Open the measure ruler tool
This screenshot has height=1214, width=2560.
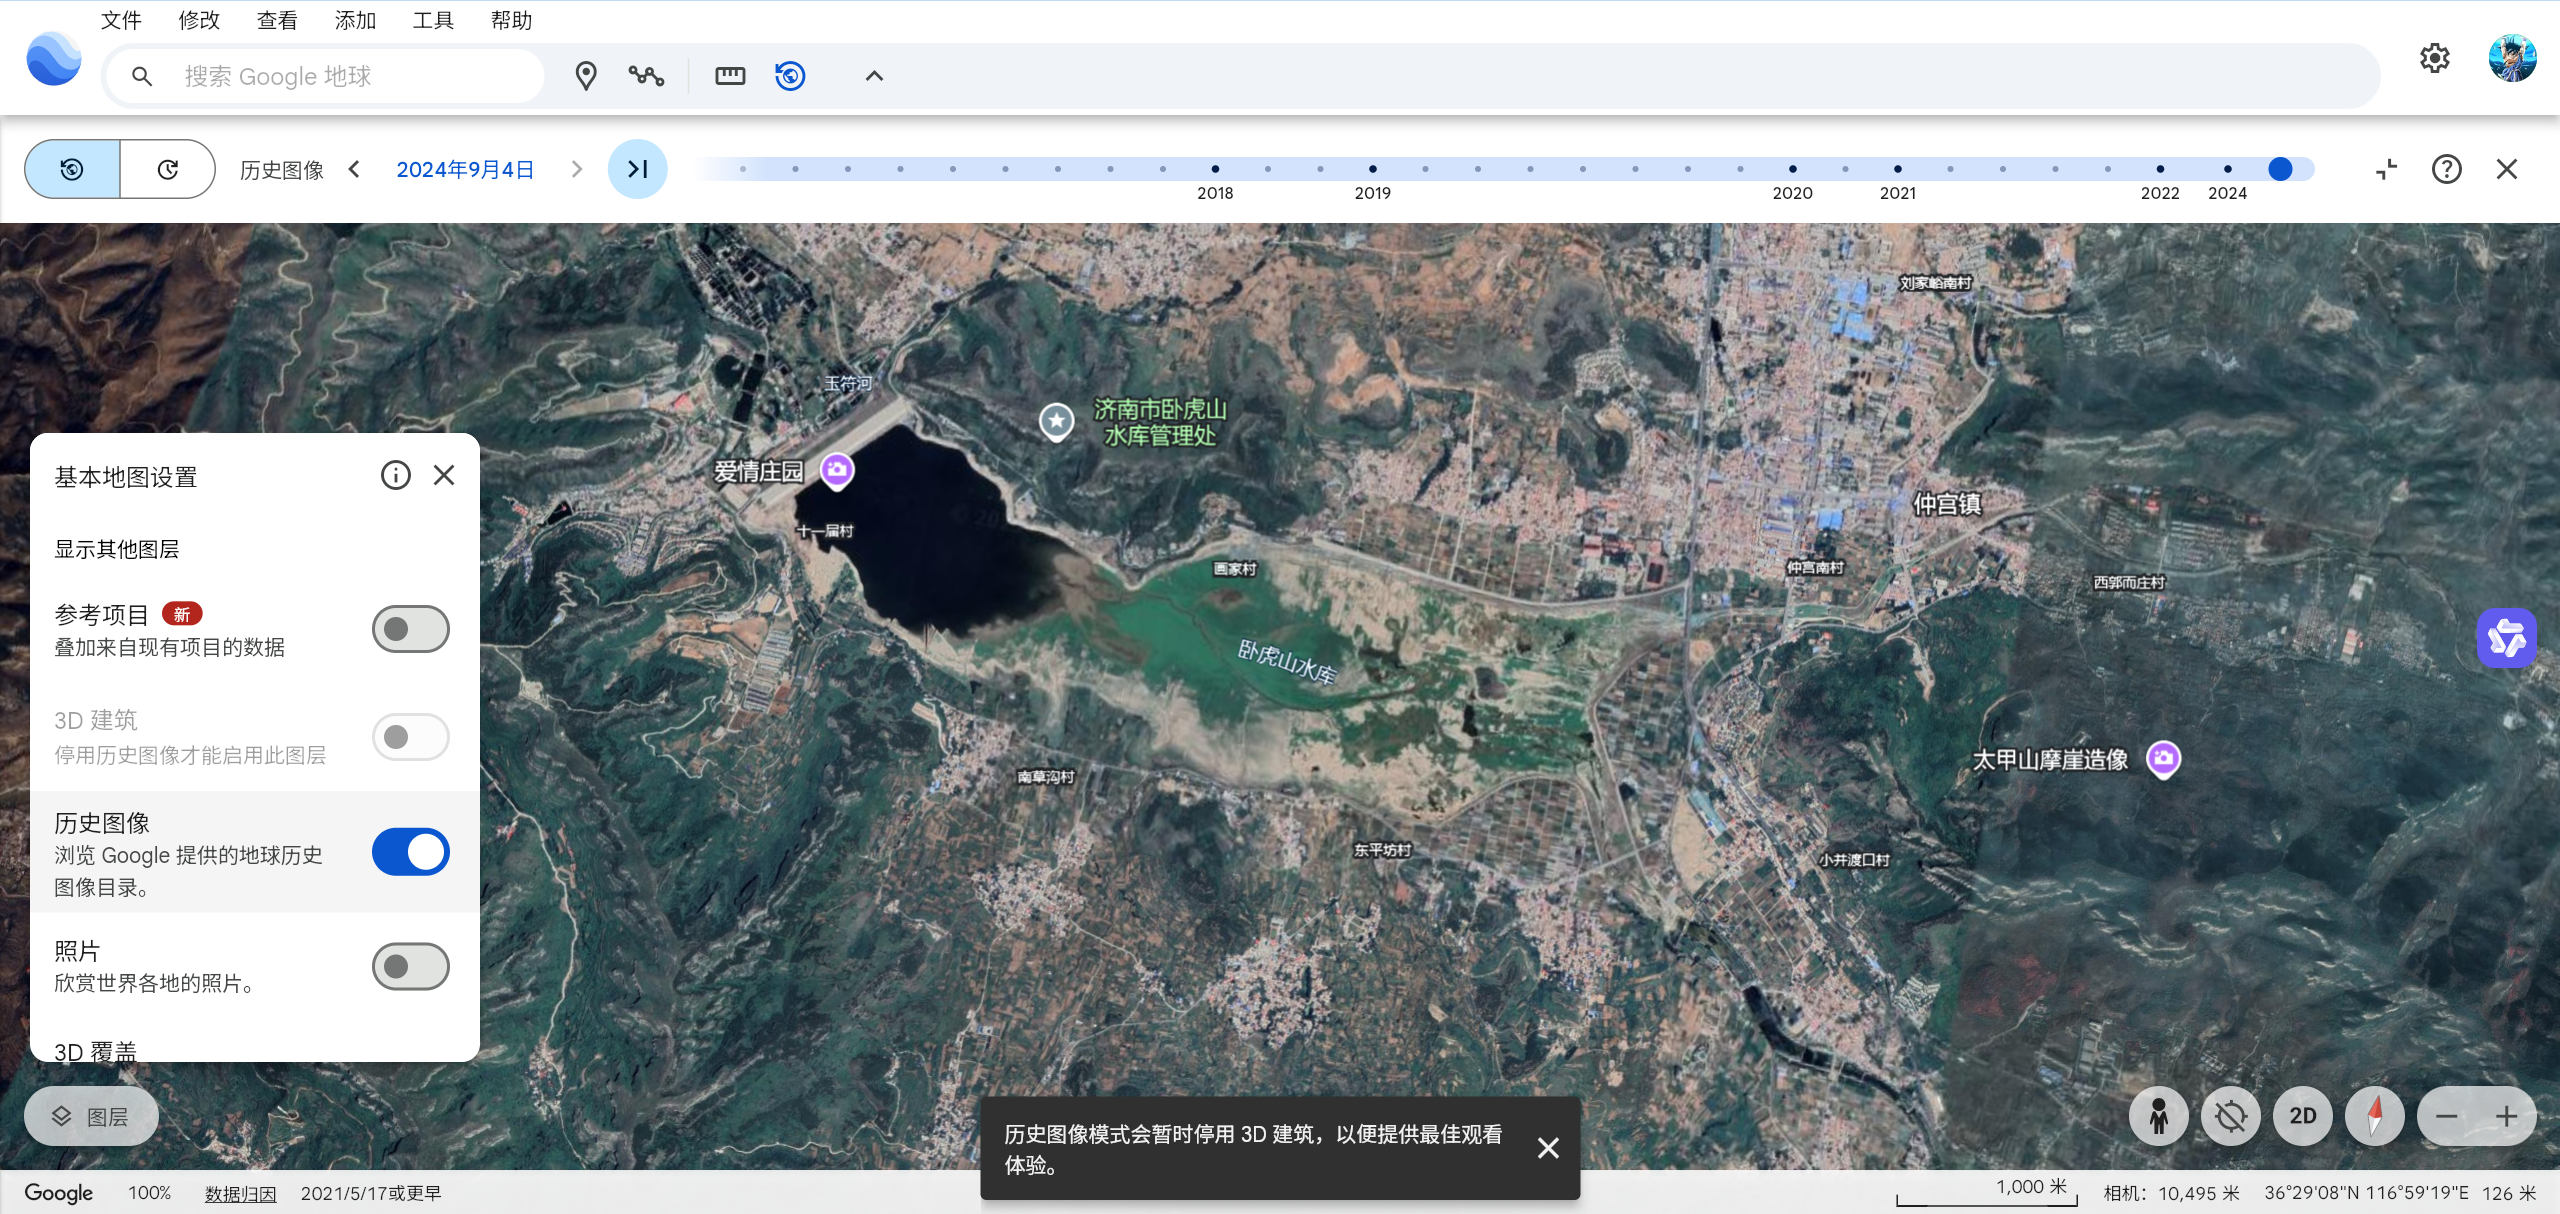[x=730, y=76]
